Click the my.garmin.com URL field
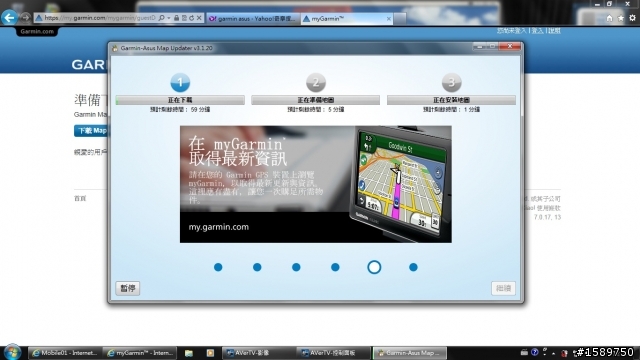Image resolution: width=640 pixels, height=360 pixels. pyautogui.click(x=100, y=18)
